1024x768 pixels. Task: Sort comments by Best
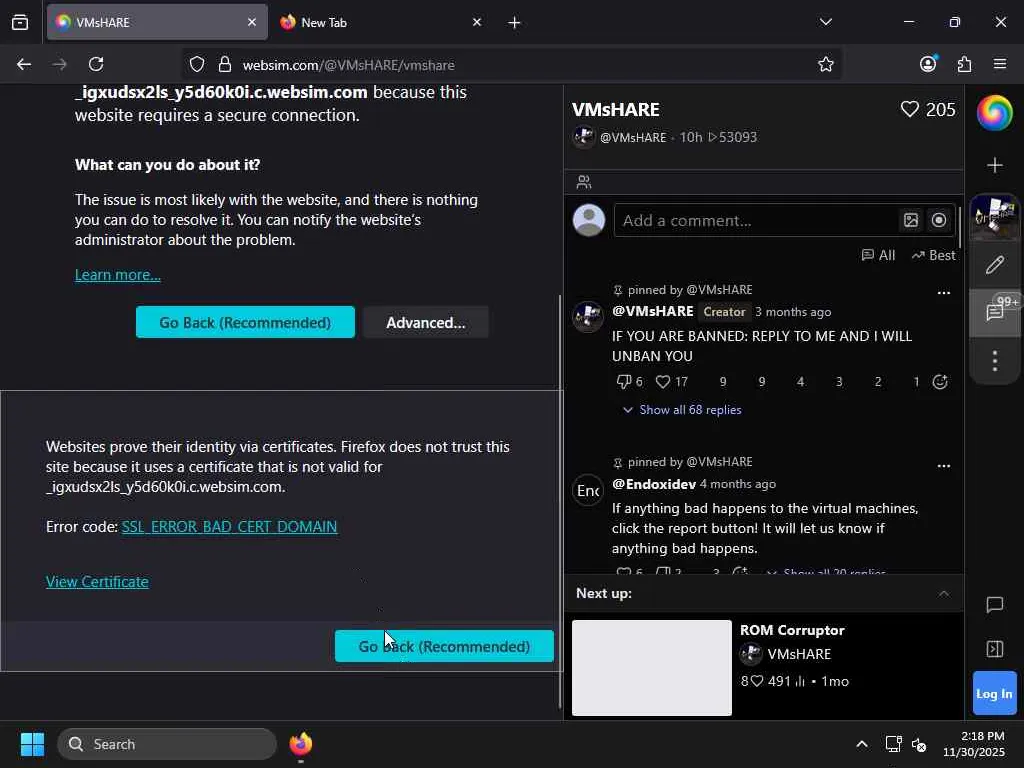coord(933,255)
